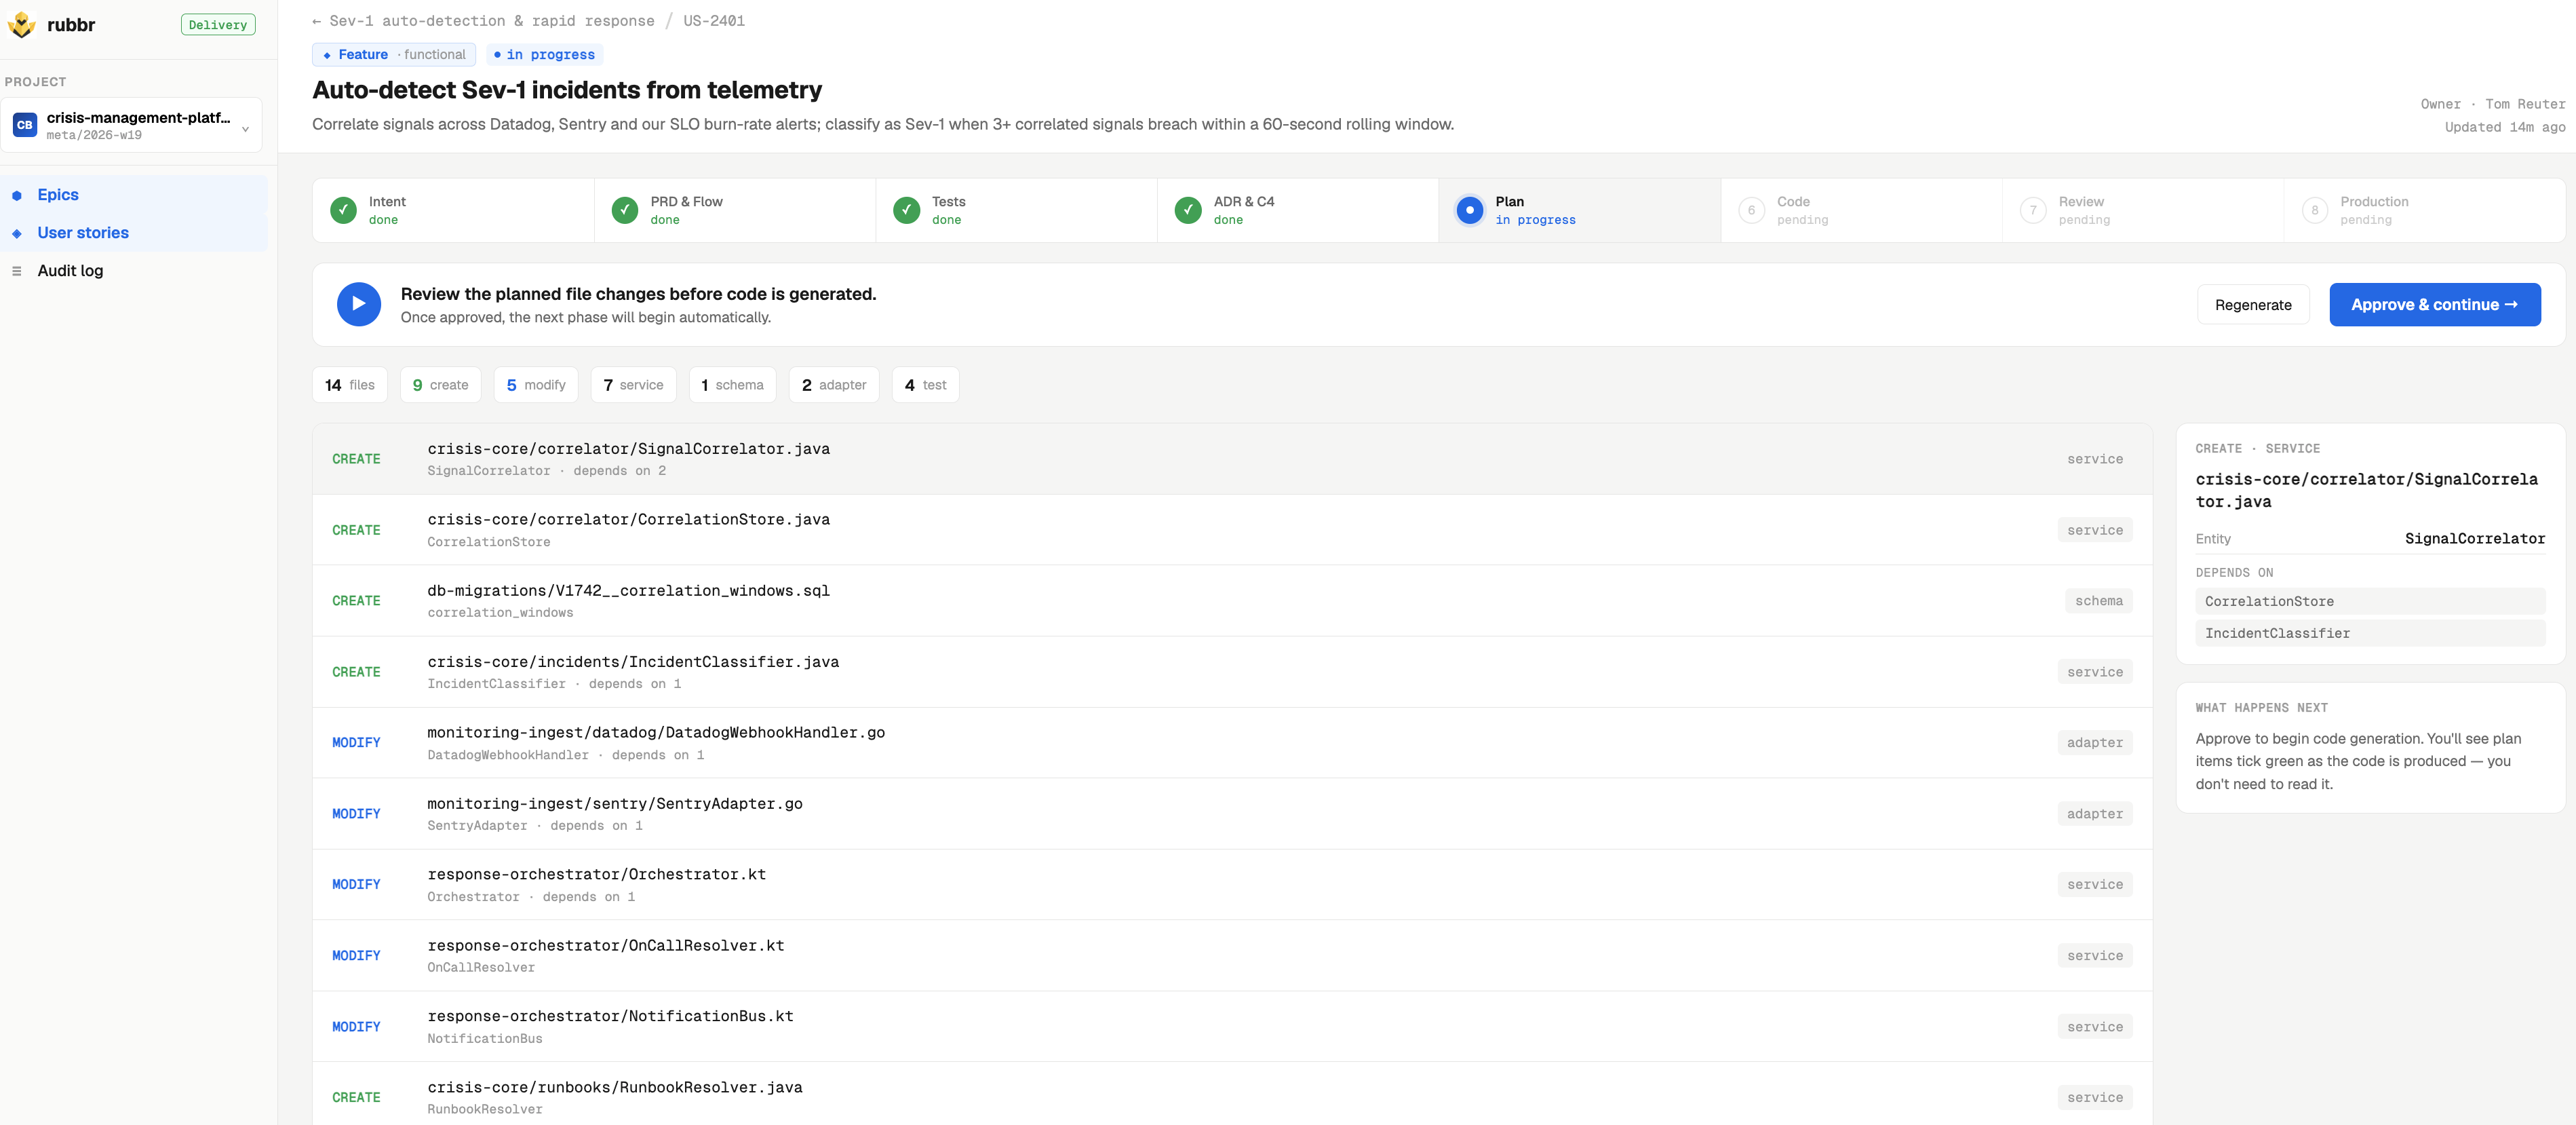The height and width of the screenshot is (1125, 2576).
Task: Select IncidentClassifier.java file row
Action: tap(1232, 672)
